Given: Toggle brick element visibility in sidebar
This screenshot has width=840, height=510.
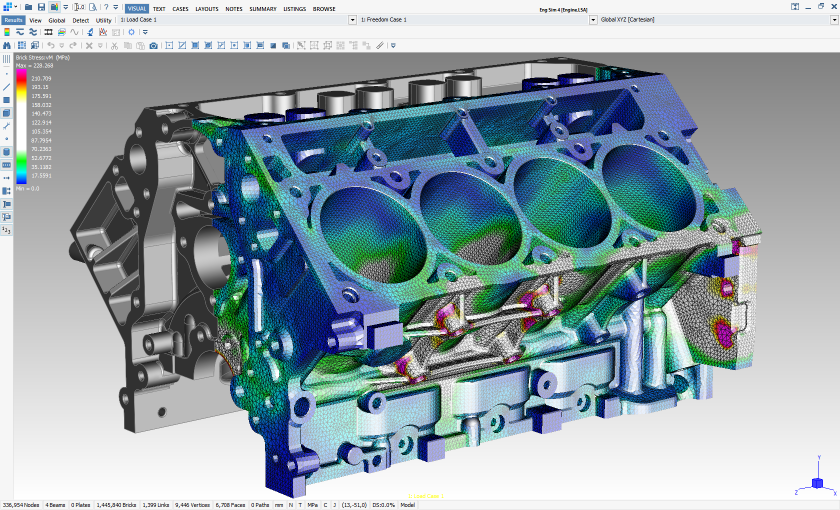Looking at the screenshot, I should point(7,114).
